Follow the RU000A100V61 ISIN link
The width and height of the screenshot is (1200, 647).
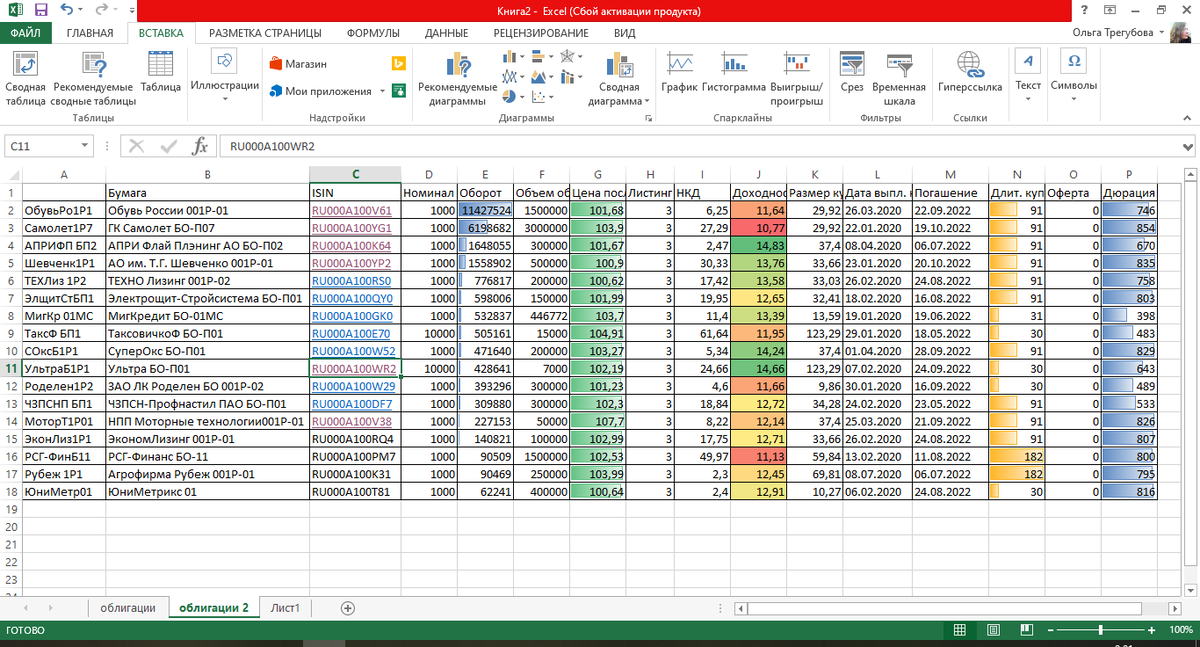351,211
